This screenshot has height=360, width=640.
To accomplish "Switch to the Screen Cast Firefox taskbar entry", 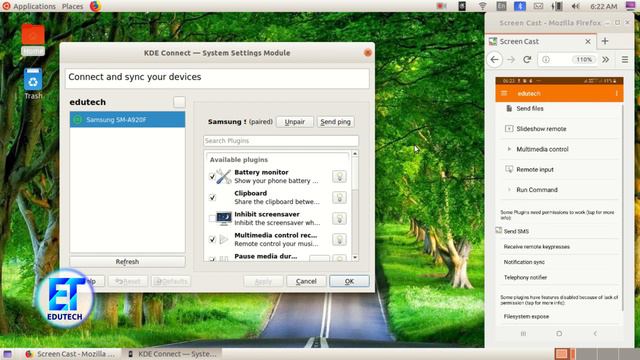I will tap(71, 354).
